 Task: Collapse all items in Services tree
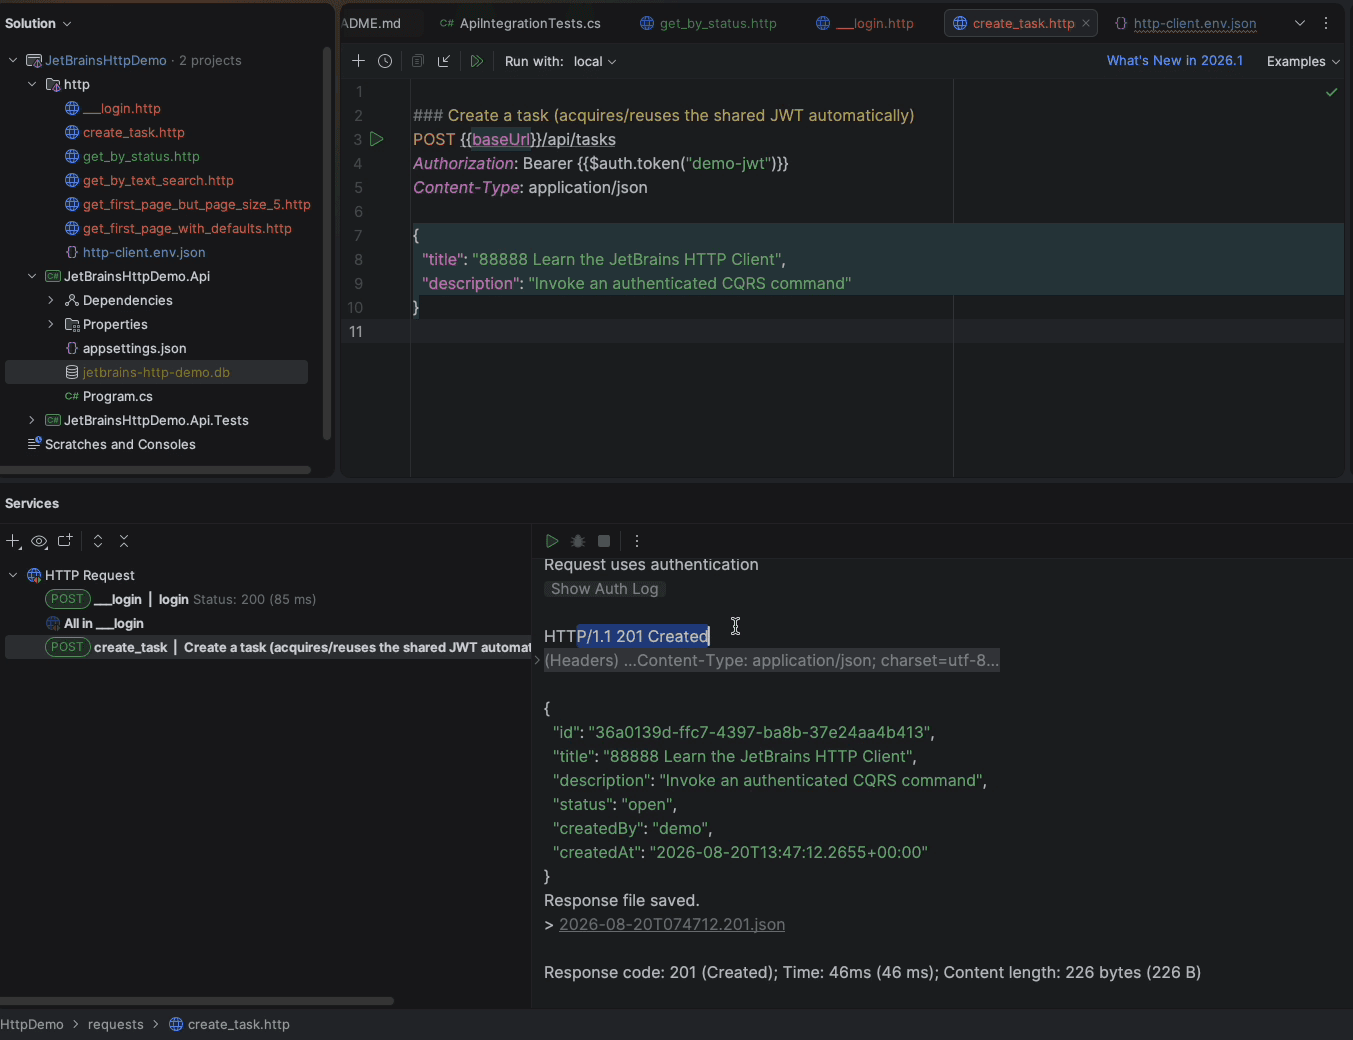tap(124, 541)
